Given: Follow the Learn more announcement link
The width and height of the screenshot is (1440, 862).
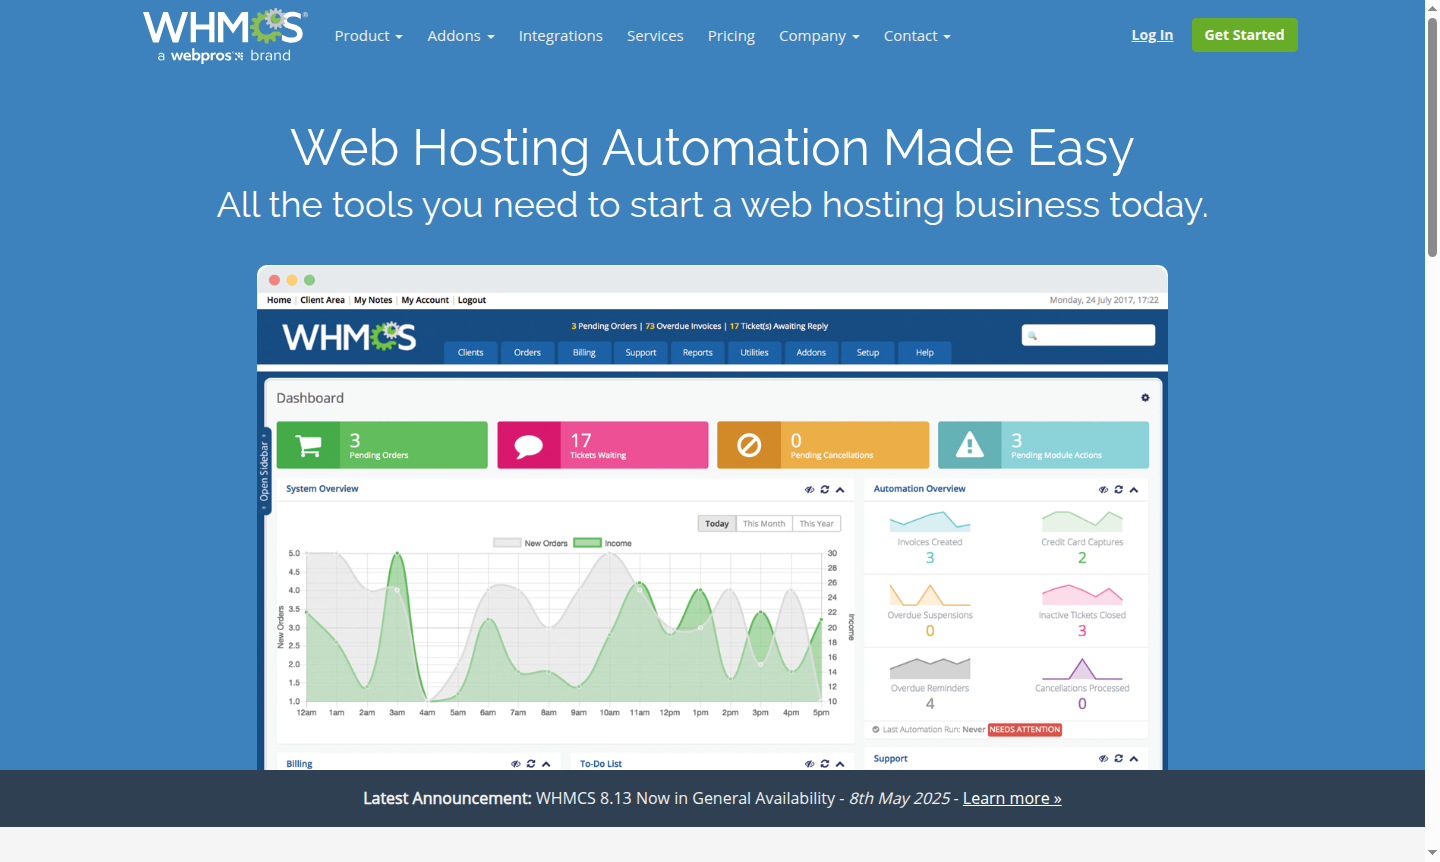Looking at the screenshot, I should (x=1011, y=798).
